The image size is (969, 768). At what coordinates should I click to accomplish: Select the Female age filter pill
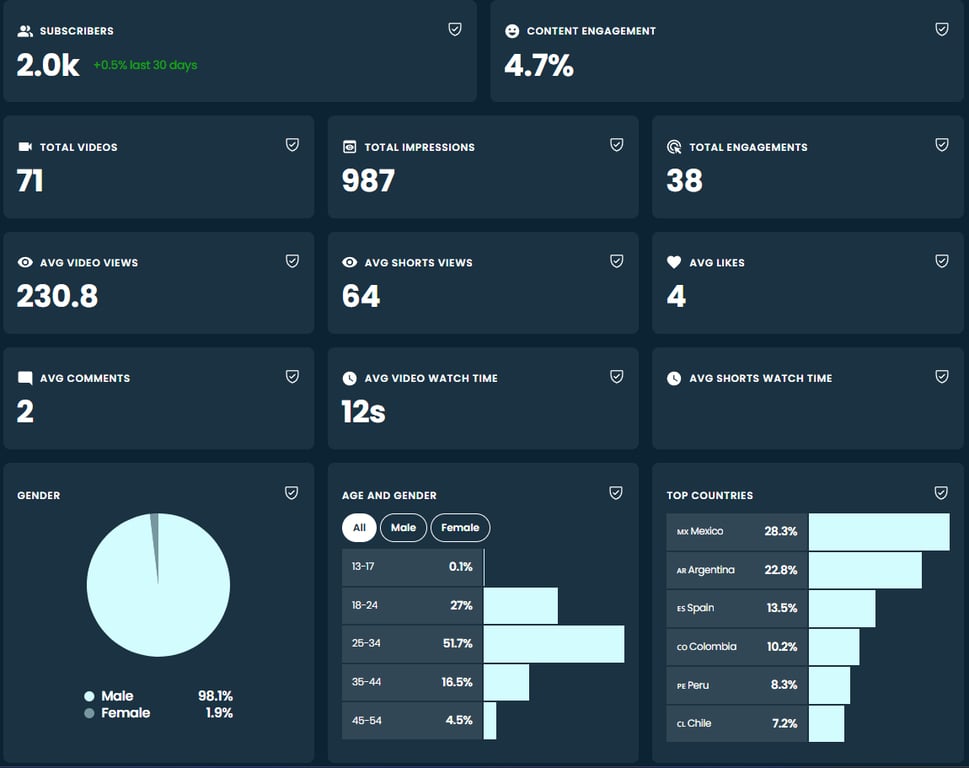[460, 528]
